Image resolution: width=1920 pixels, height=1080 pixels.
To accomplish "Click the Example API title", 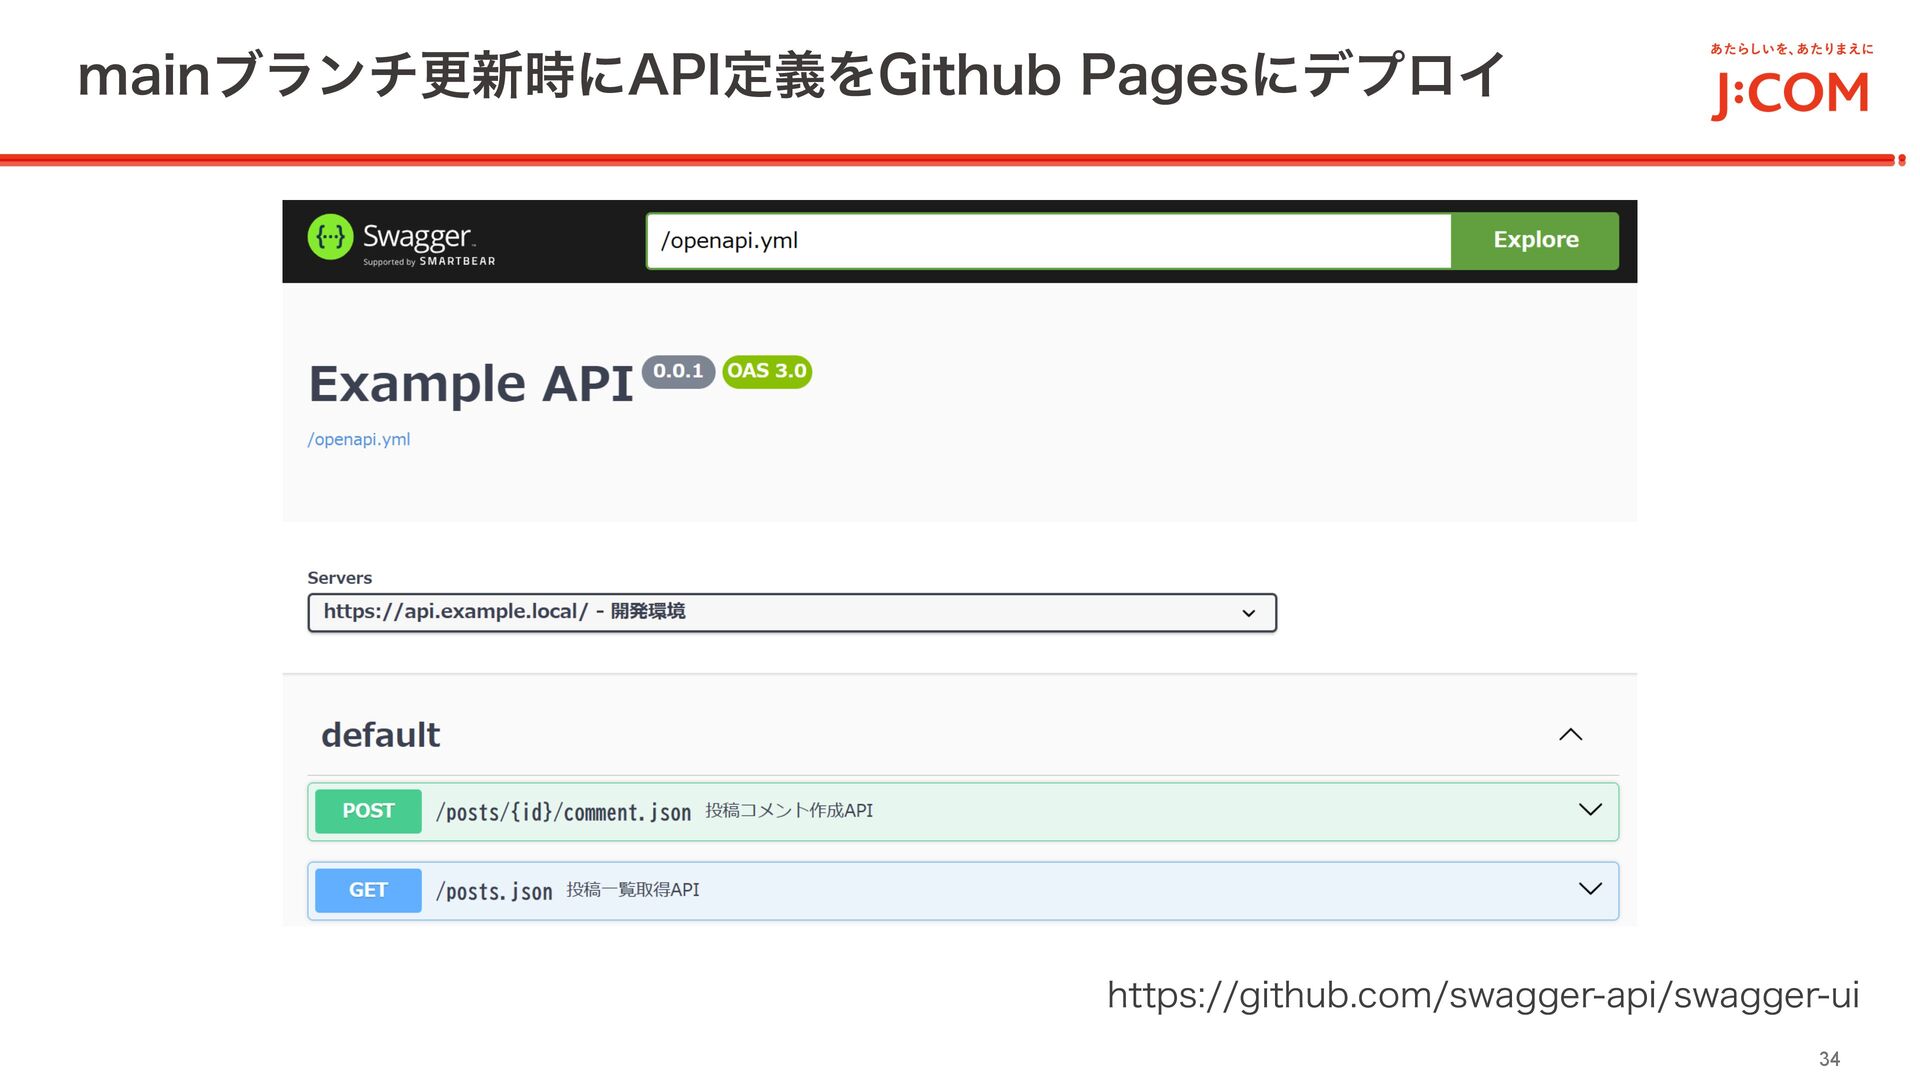I will pyautogui.click(x=471, y=384).
